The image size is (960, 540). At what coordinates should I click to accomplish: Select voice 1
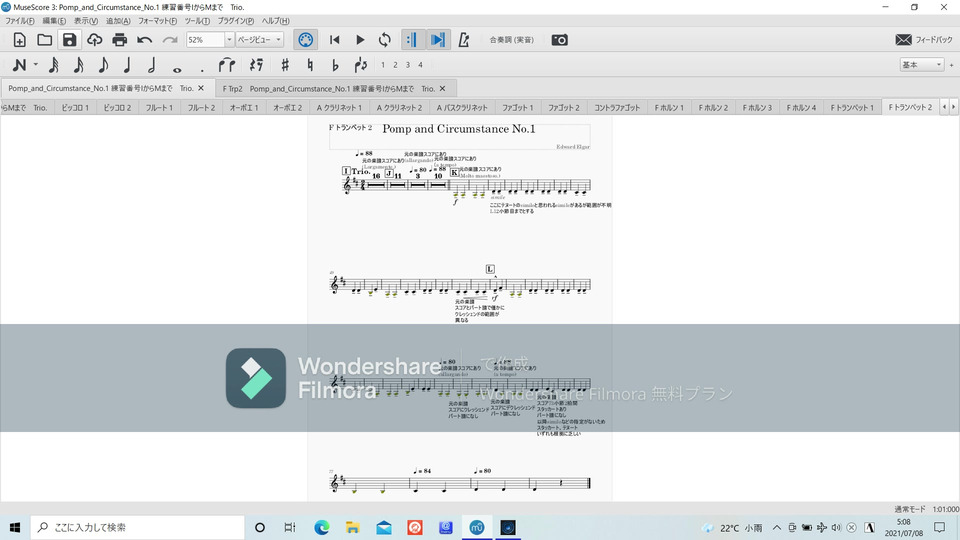click(x=383, y=65)
